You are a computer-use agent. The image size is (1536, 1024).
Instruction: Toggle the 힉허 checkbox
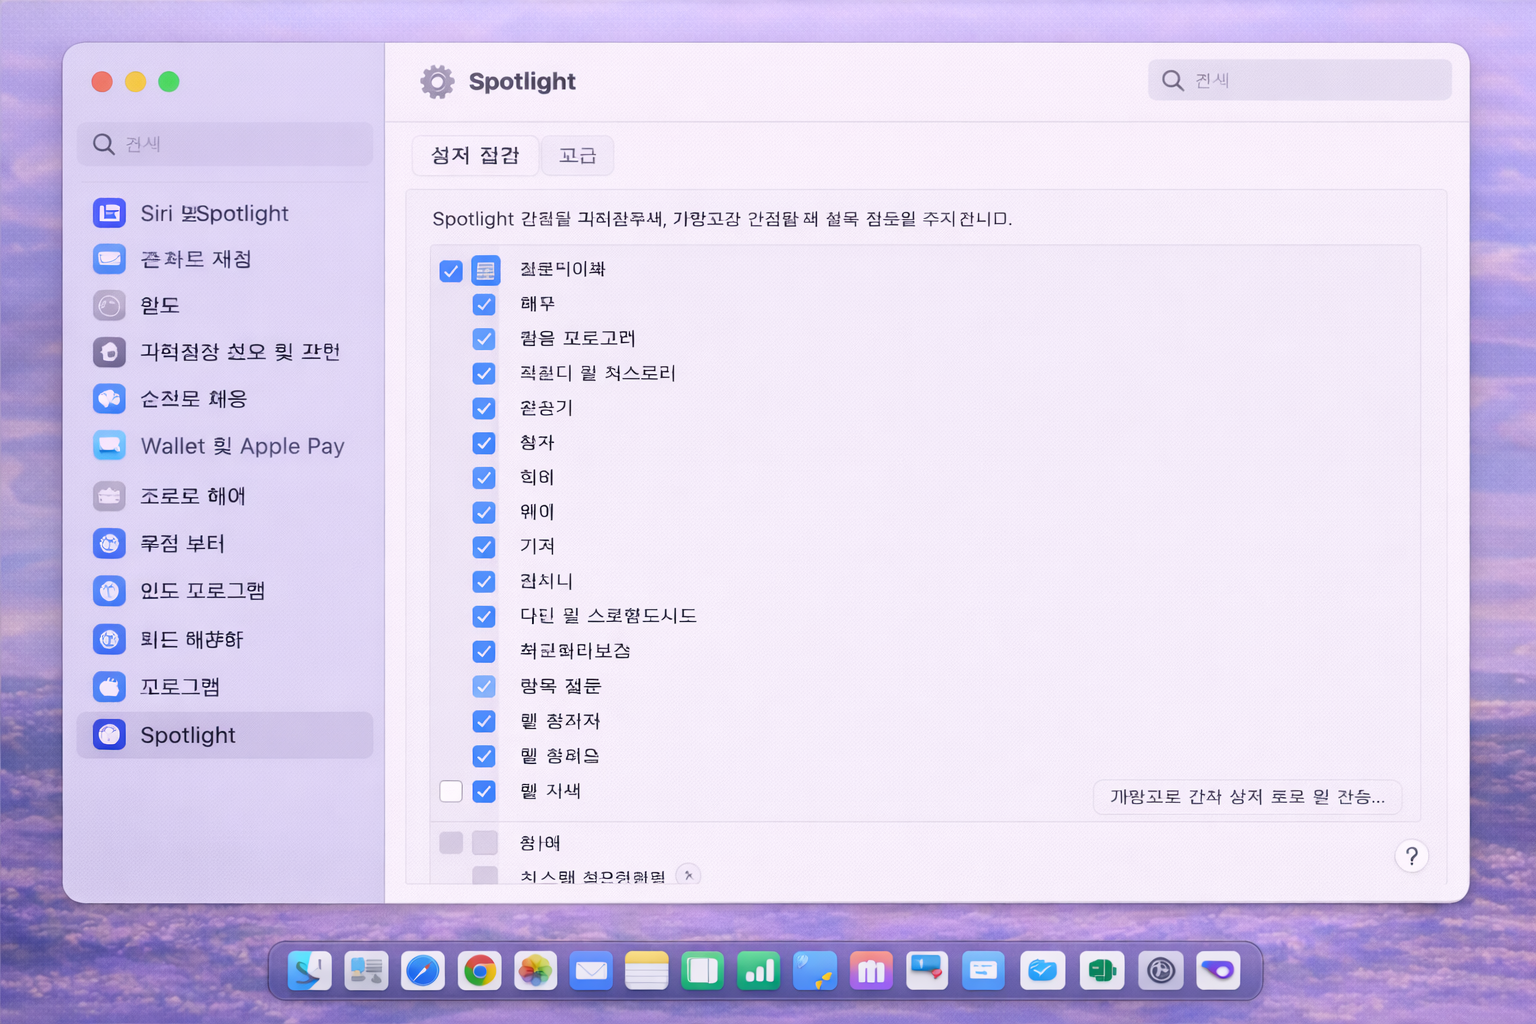(484, 477)
